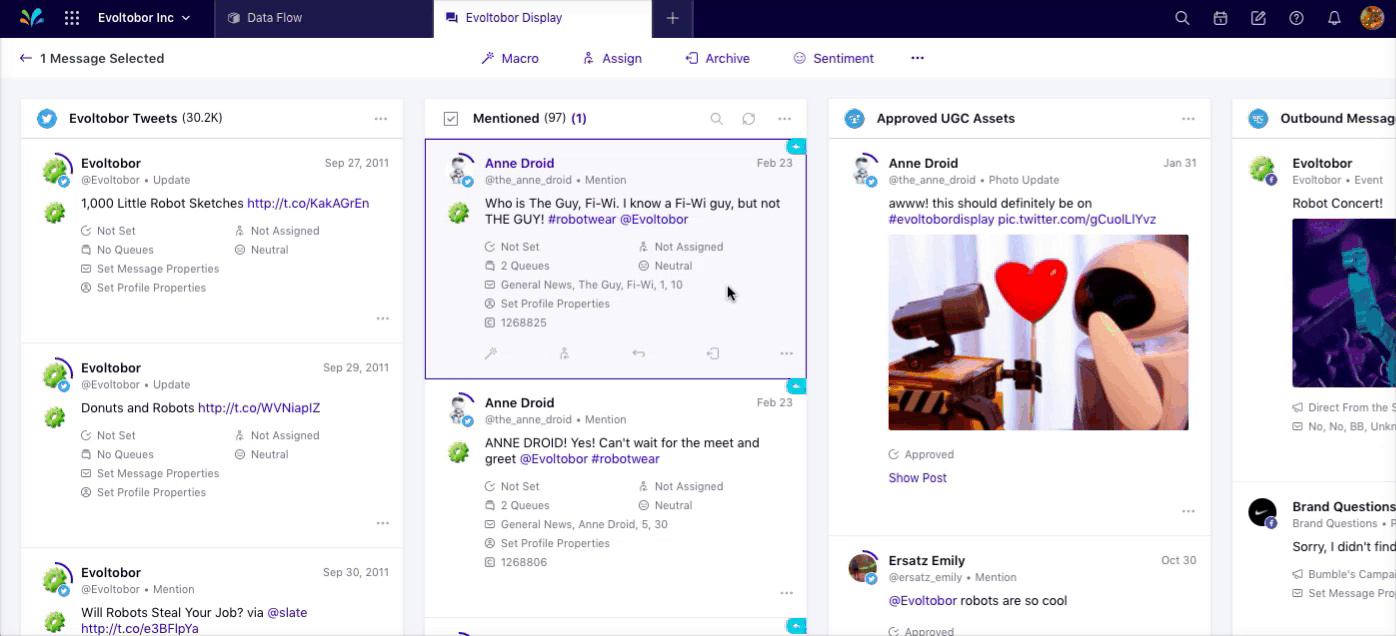Image resolution: width=1396 pixels, height=636 pixels.
Task: Open the WALL-E and EVE photo thumbnail
Action: (x=1038, y=332)
